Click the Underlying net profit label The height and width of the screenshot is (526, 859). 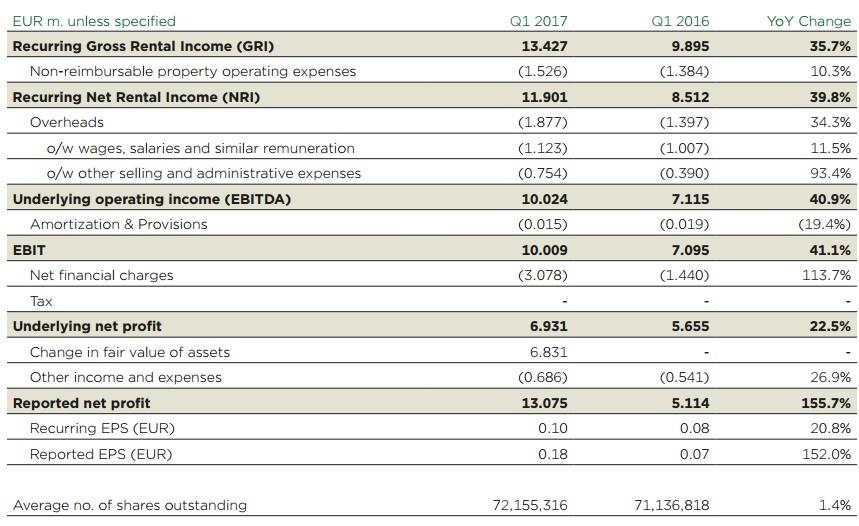tap(87, 326)
